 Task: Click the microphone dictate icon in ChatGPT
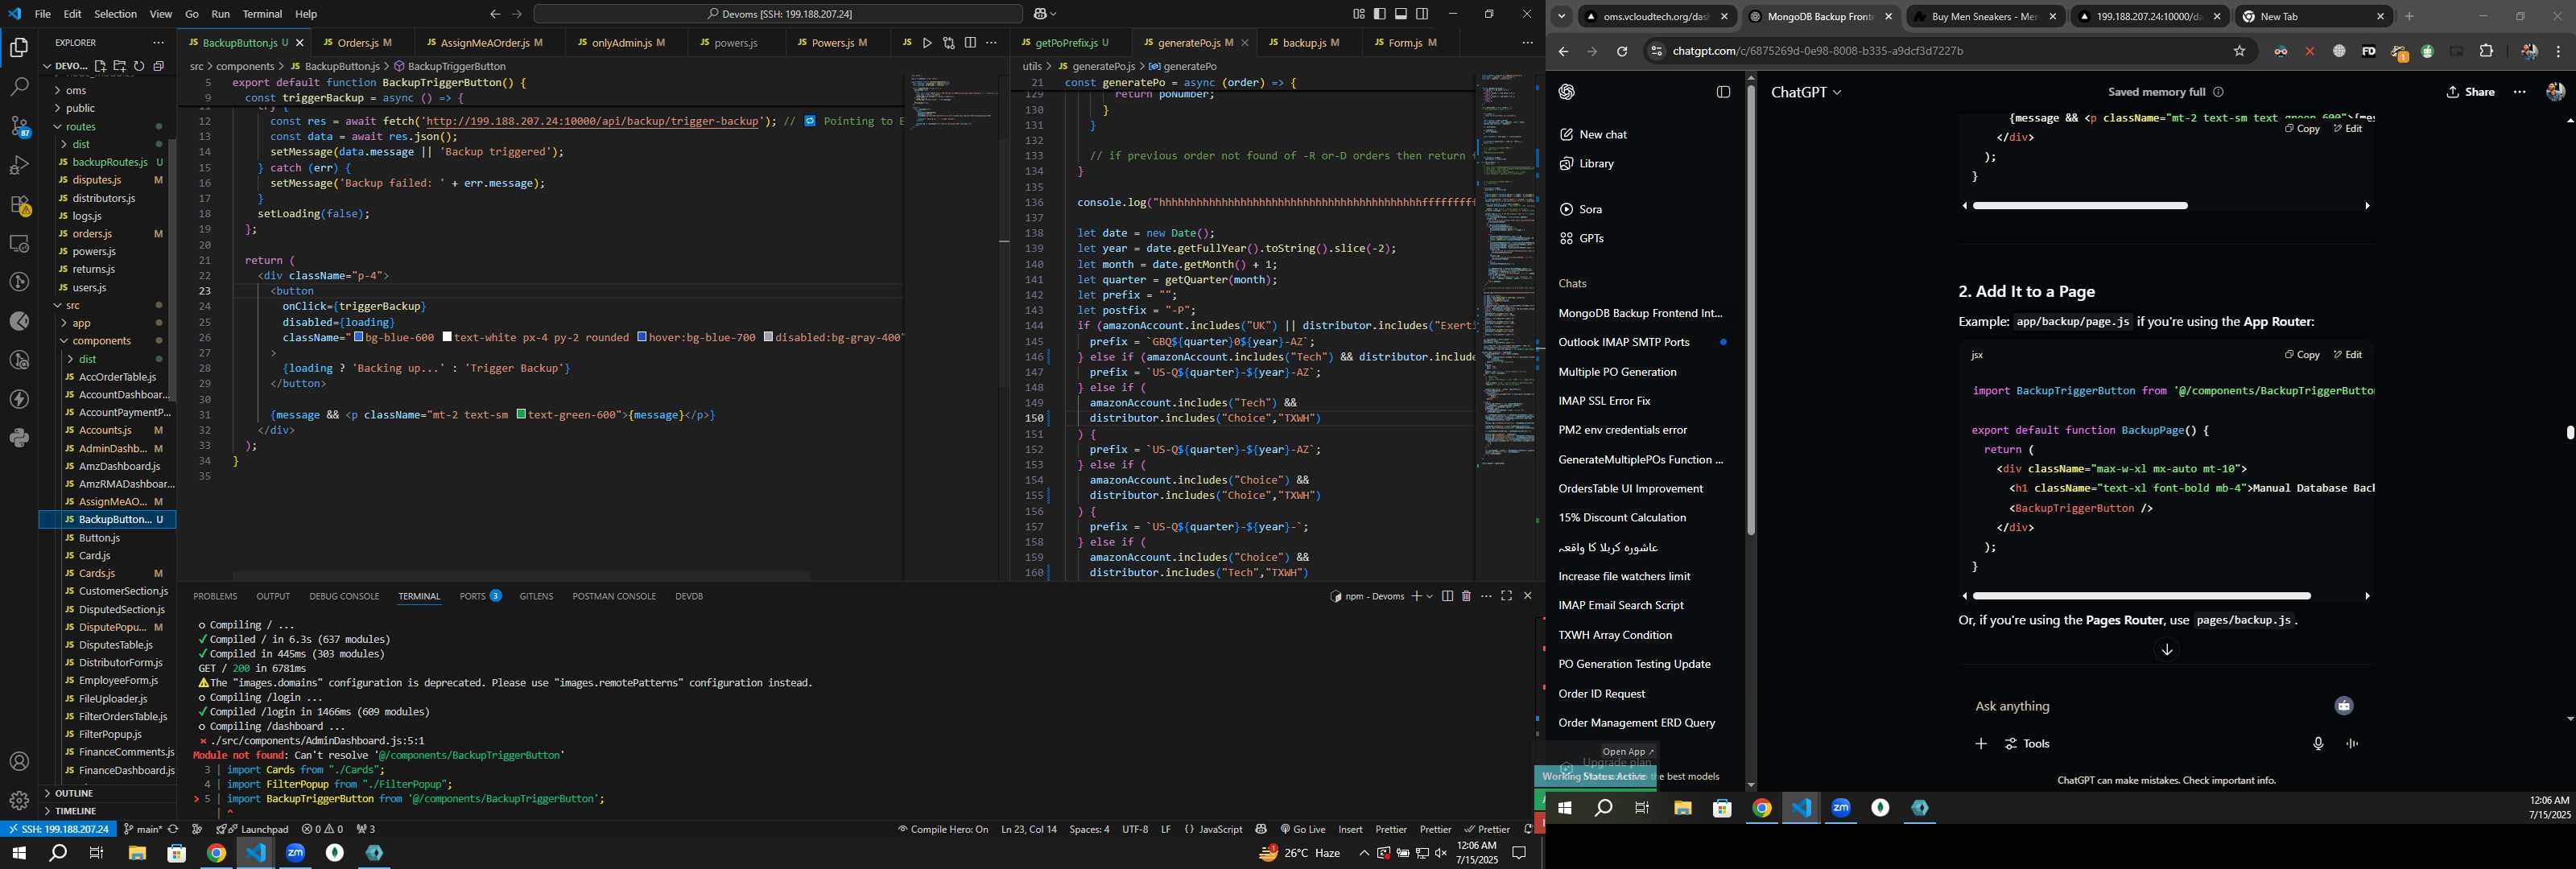pos(2318,744)
